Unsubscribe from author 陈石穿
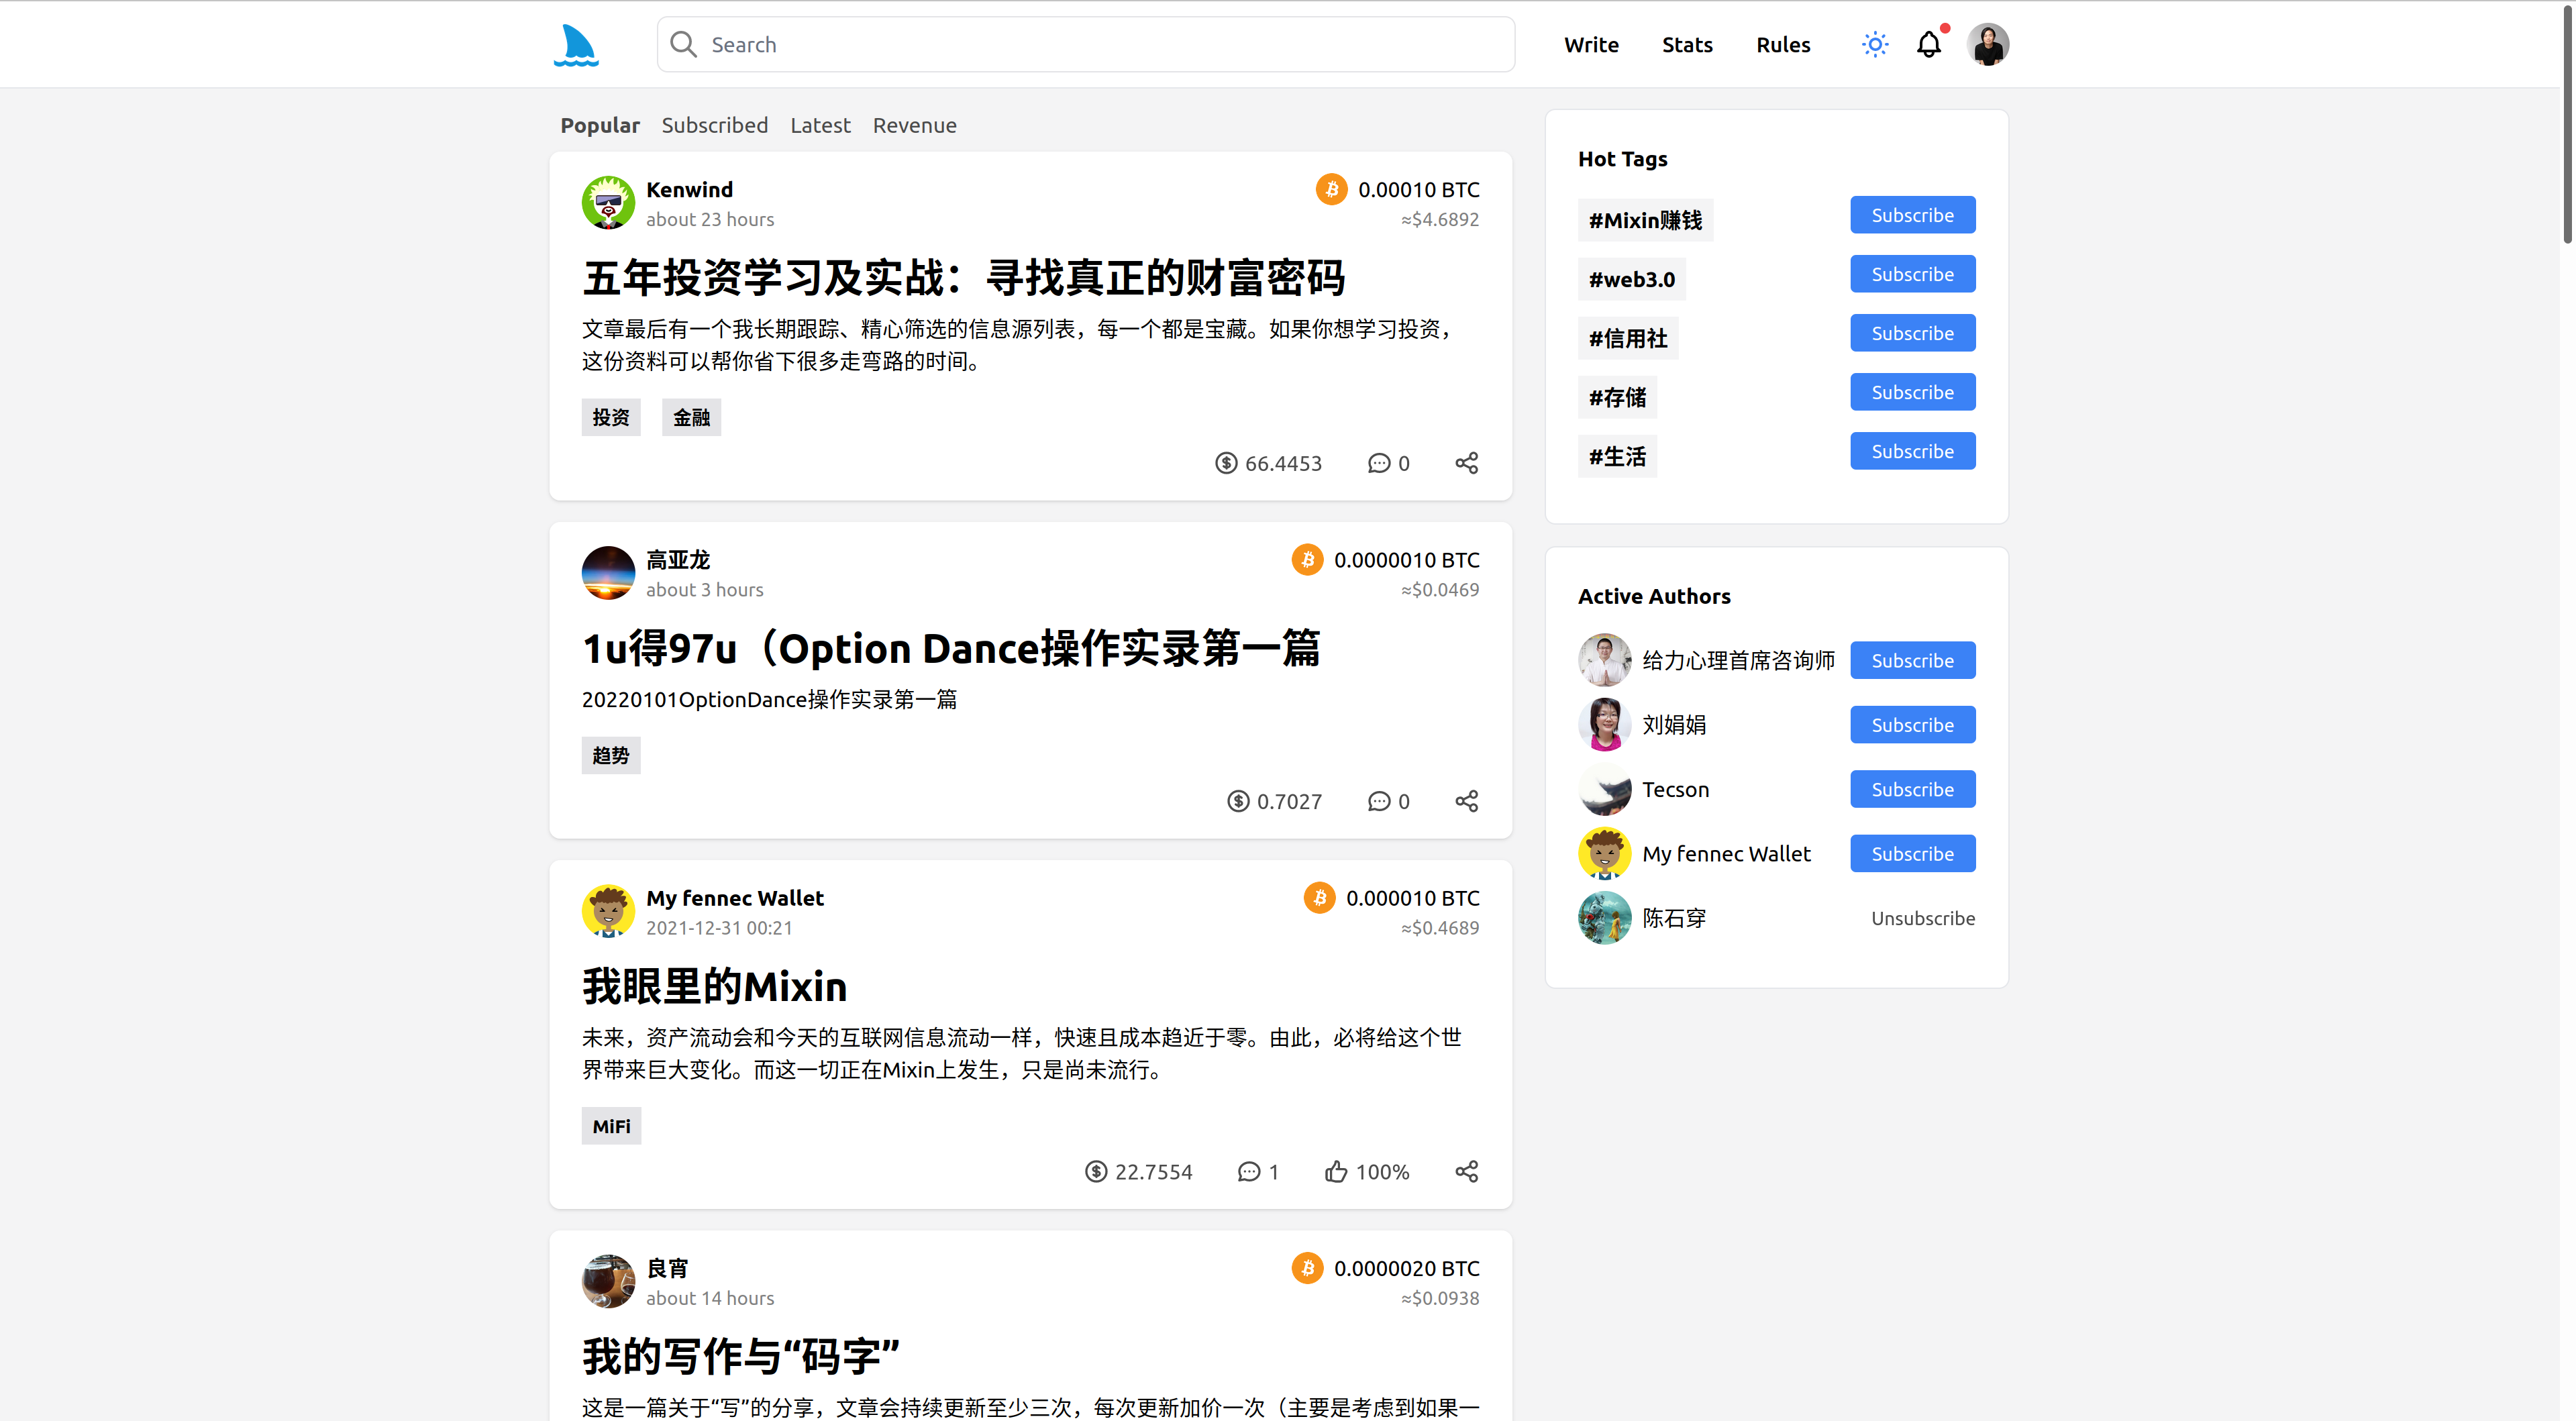The image size is (2576, 1421). point(1922,918)
